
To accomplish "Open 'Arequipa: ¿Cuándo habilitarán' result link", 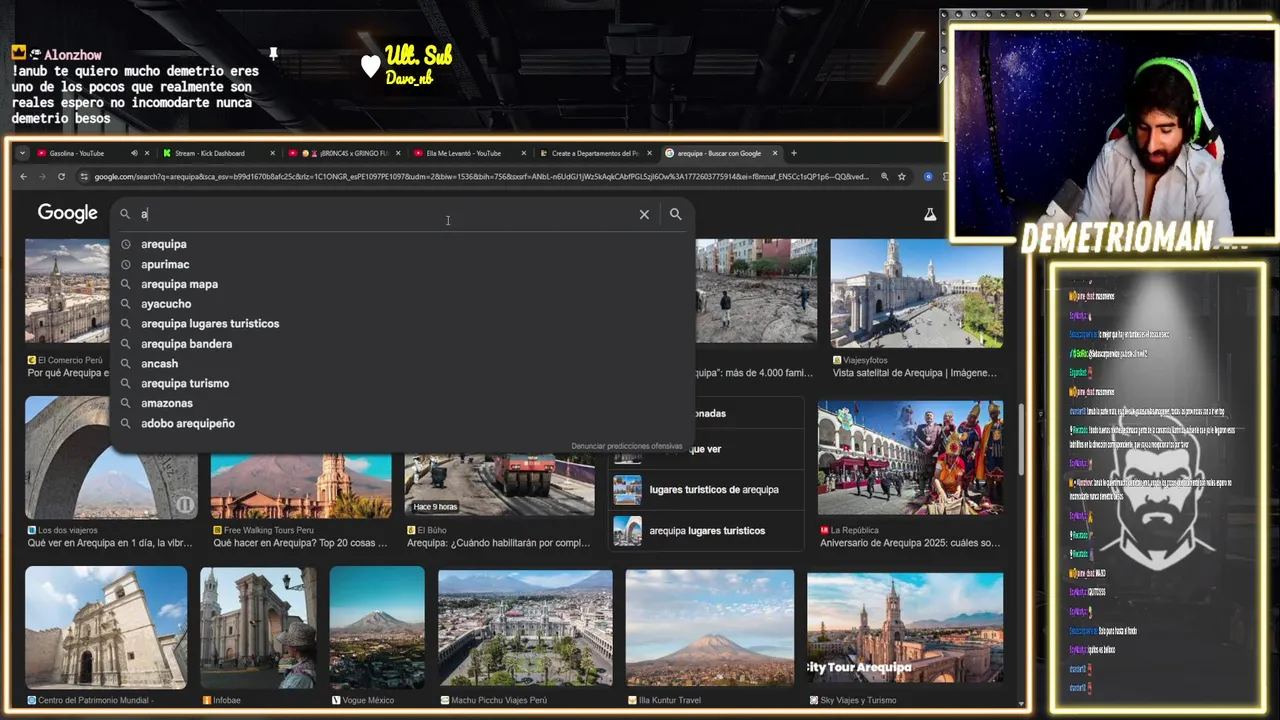I will [x=498, y=543].
